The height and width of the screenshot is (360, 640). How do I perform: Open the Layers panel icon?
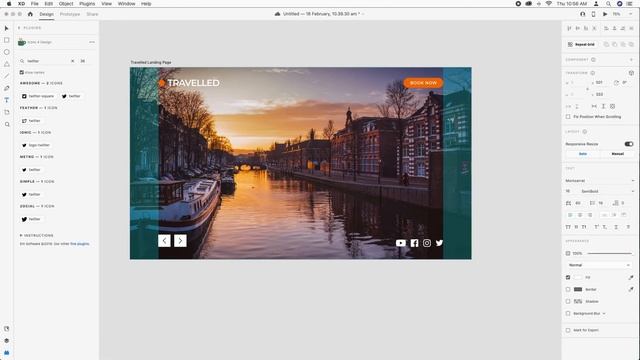coord(7,340)
